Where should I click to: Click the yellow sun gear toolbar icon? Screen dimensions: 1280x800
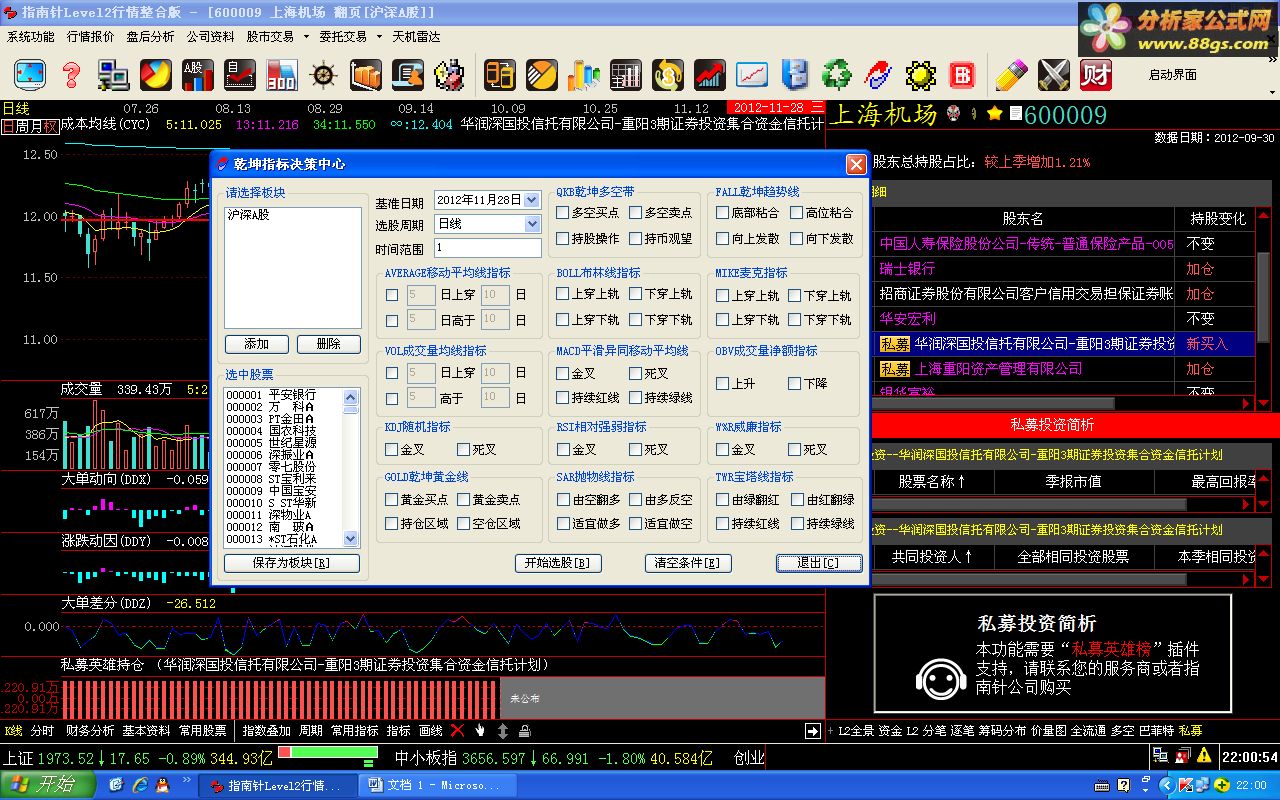tap(920, 74)
